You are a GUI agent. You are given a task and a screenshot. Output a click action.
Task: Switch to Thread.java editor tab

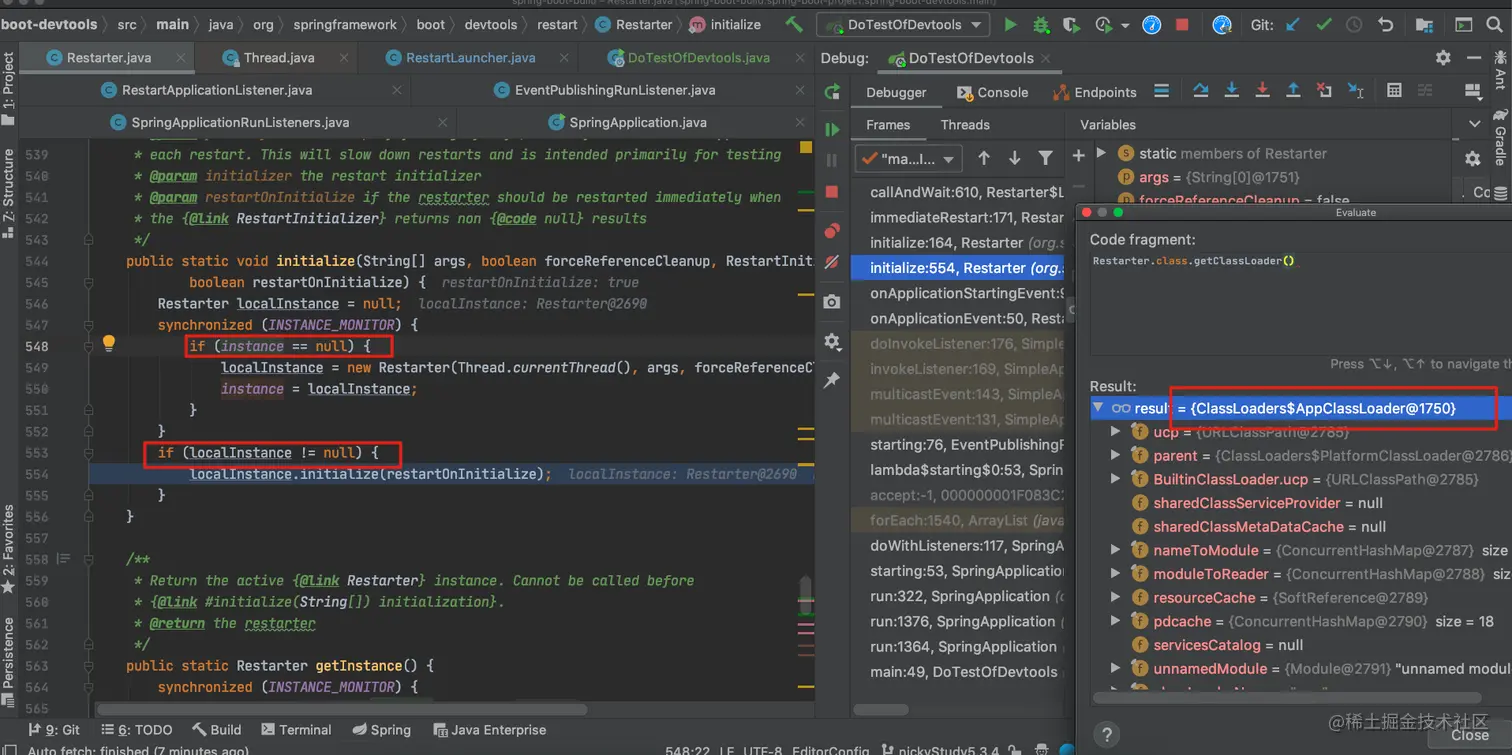click(279, 58)
